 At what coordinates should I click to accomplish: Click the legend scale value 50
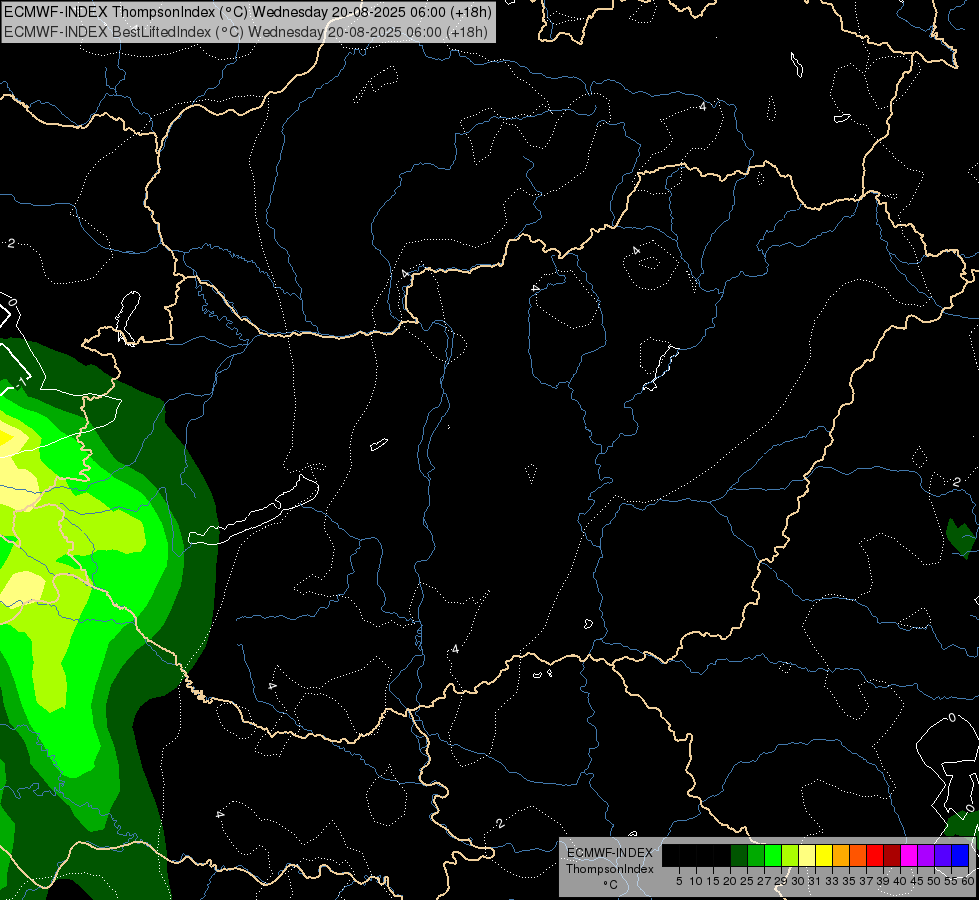(x=933, y=881)
